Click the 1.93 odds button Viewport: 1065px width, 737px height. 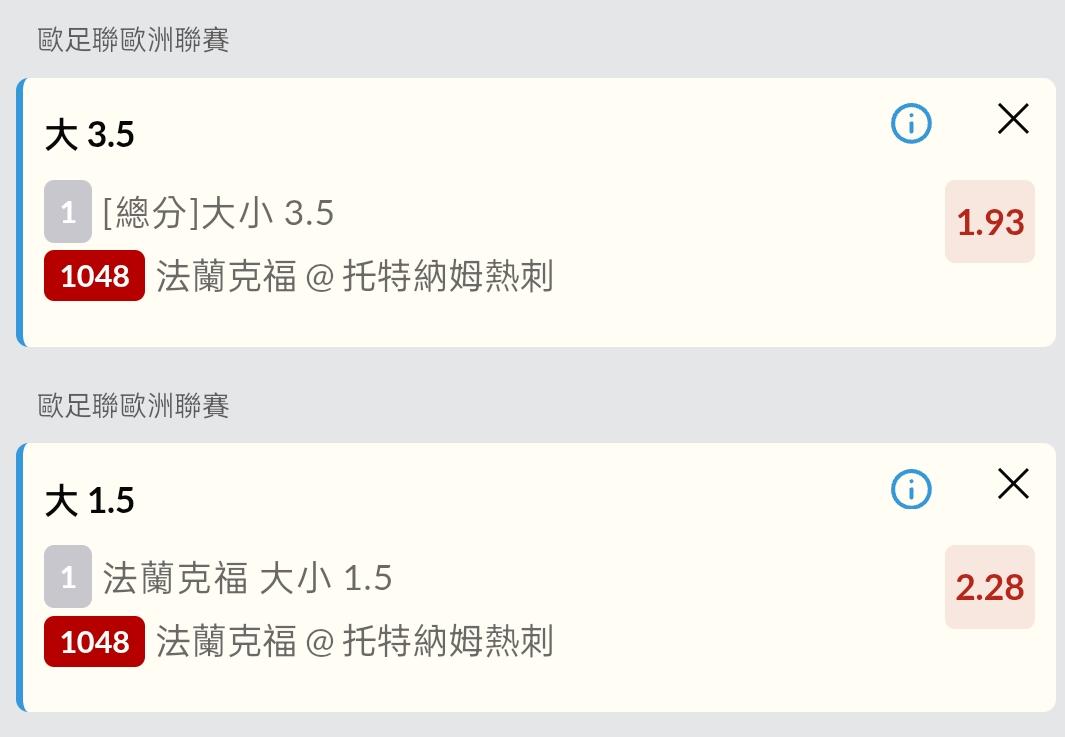(x=990, y=221)
